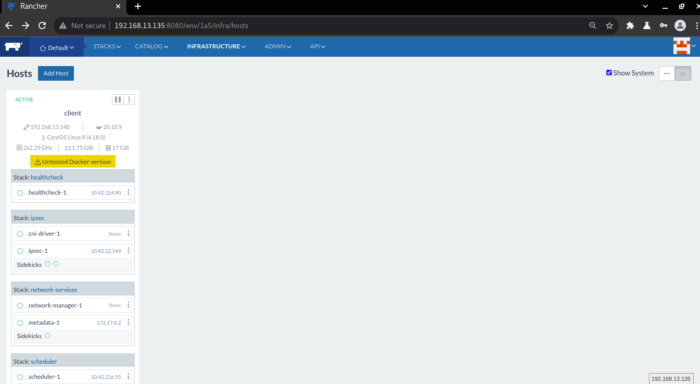The image size is (700, 384).
Task: Click the Not secure site warning
Action: coord(83,25)
